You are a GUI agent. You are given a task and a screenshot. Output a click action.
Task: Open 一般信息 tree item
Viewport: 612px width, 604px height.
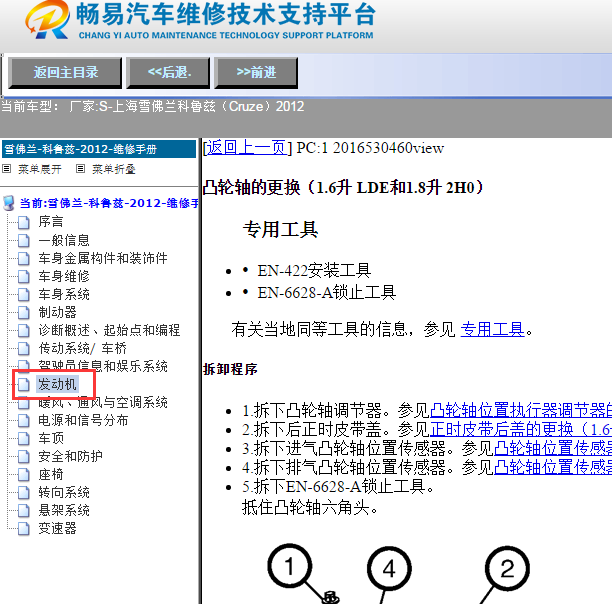64,240
